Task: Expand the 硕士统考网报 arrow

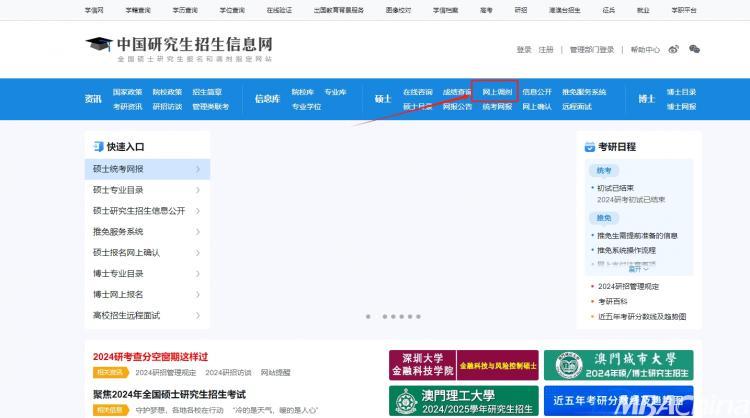Action: click(198, 169)
